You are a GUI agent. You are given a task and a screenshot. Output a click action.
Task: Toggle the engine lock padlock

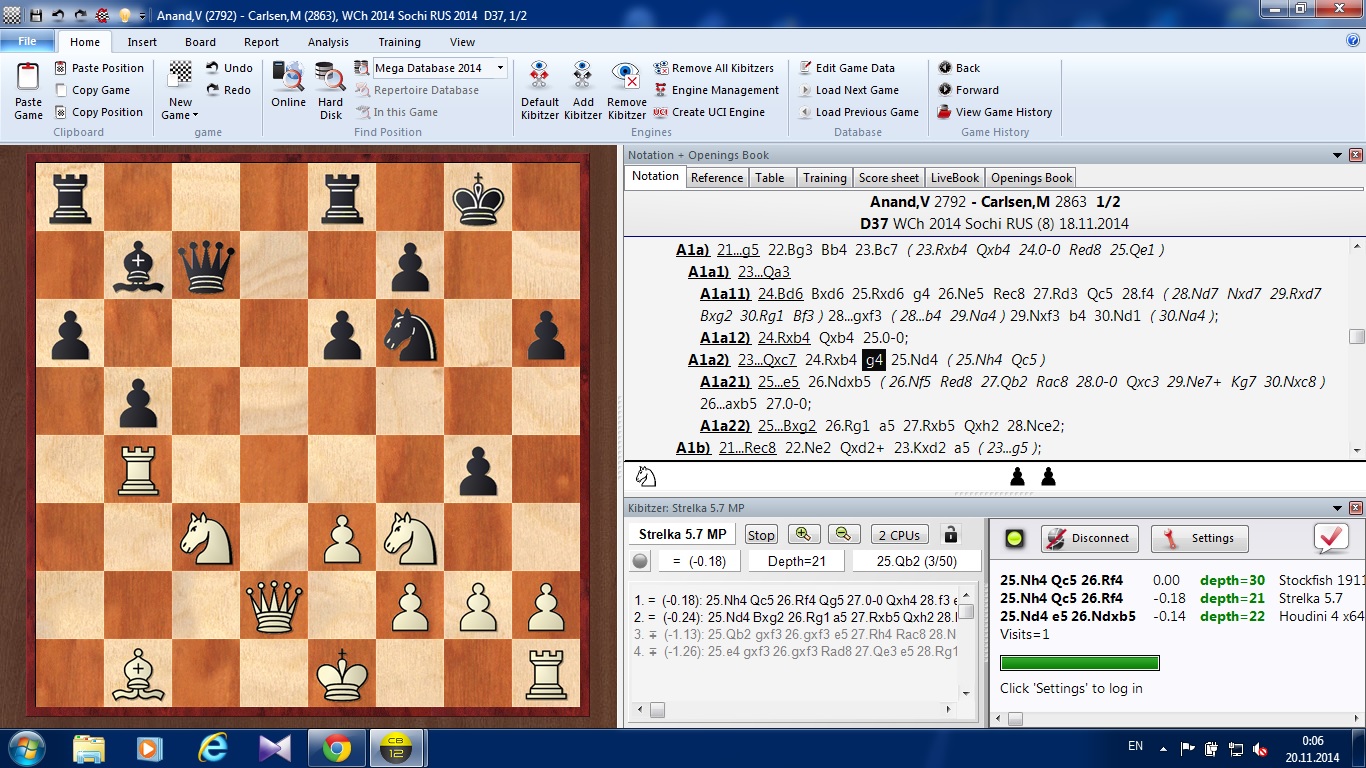coord(951,535)
